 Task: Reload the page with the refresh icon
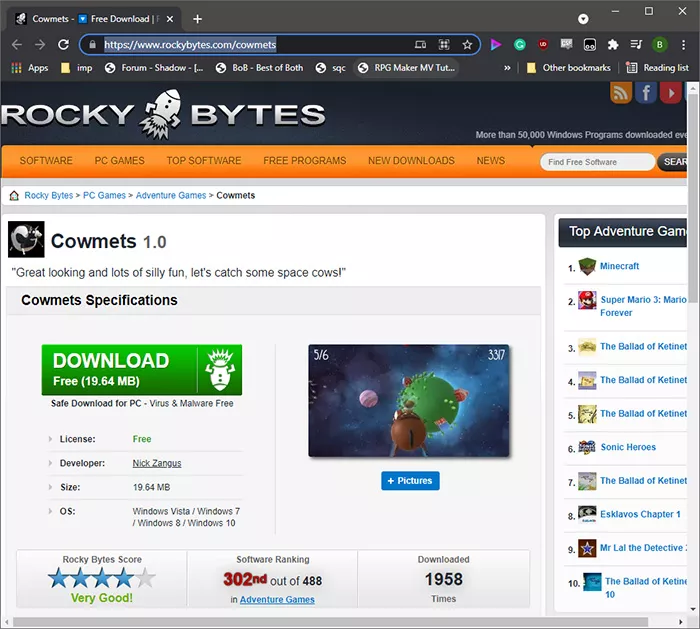[x=63, y=45]
